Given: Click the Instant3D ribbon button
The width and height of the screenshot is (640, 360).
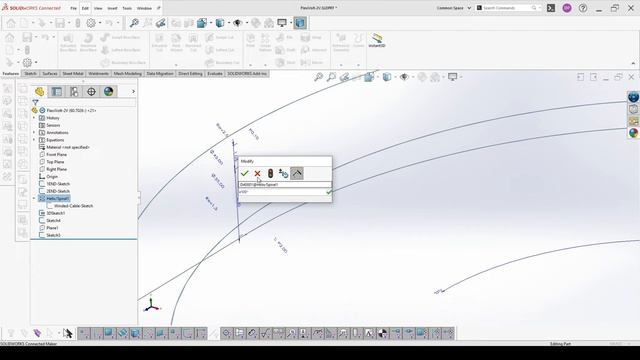Looking at the screenshot, I should (x=377, y=40).
